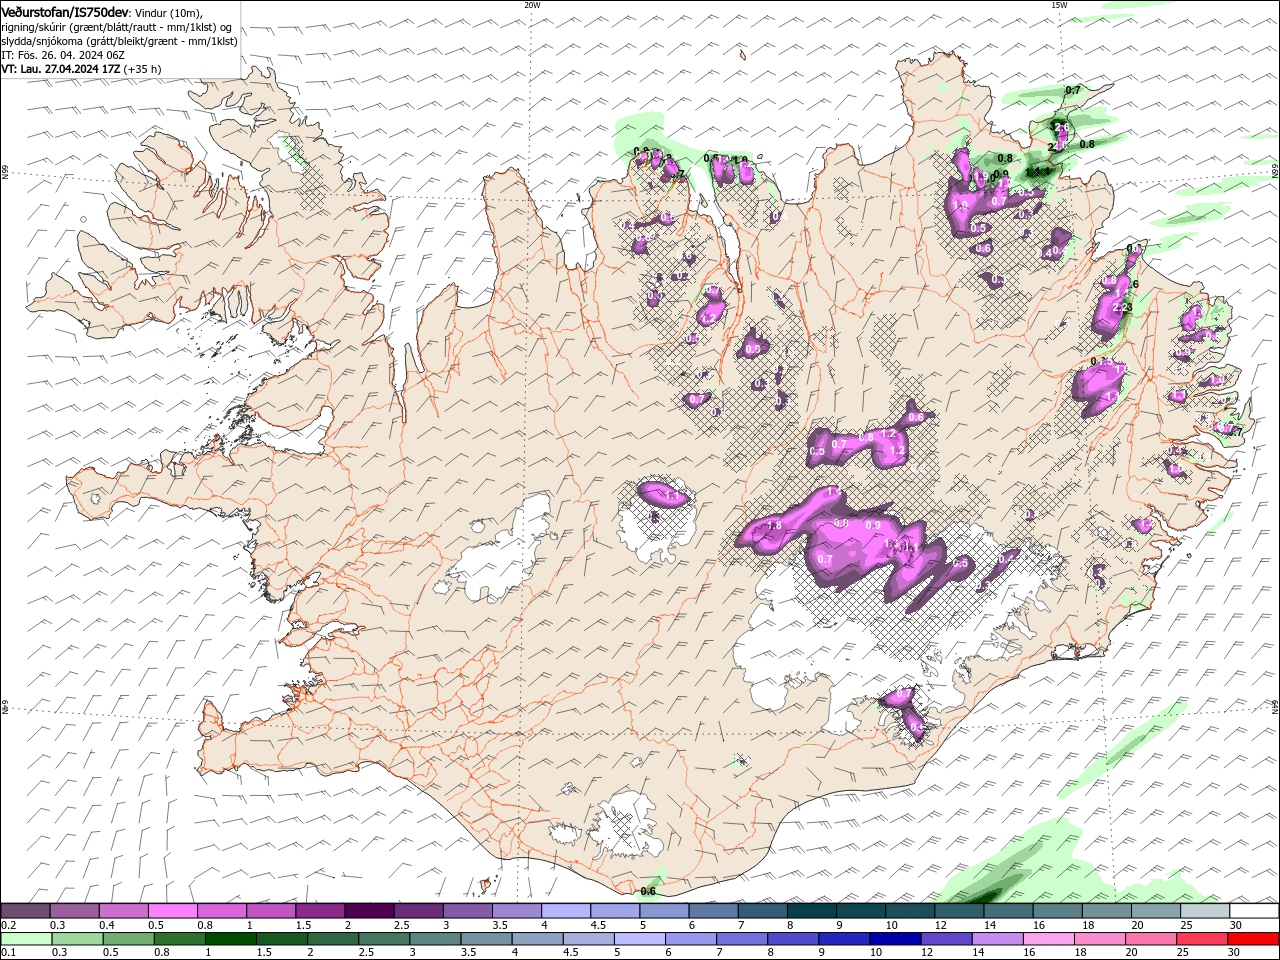Click the 'rigning/skúrir' rain legend description line
1280x960 pixels.
pyautogui.click(x=116, y=27)
